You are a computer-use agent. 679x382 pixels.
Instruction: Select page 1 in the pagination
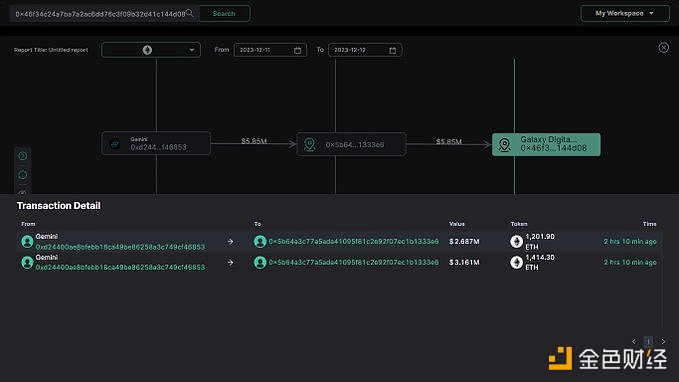(648, 341)
